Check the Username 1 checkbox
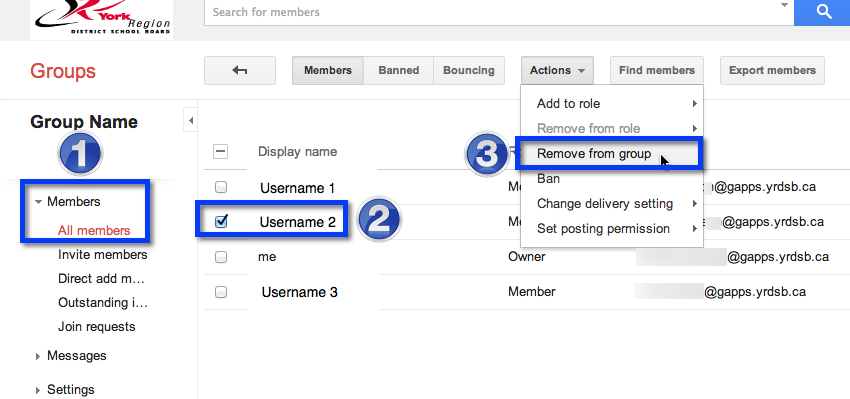 pos(221,188)
